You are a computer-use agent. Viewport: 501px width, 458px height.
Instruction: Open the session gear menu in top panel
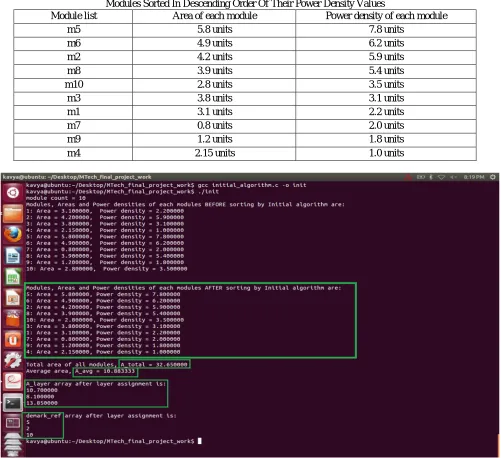pos(493,177)
